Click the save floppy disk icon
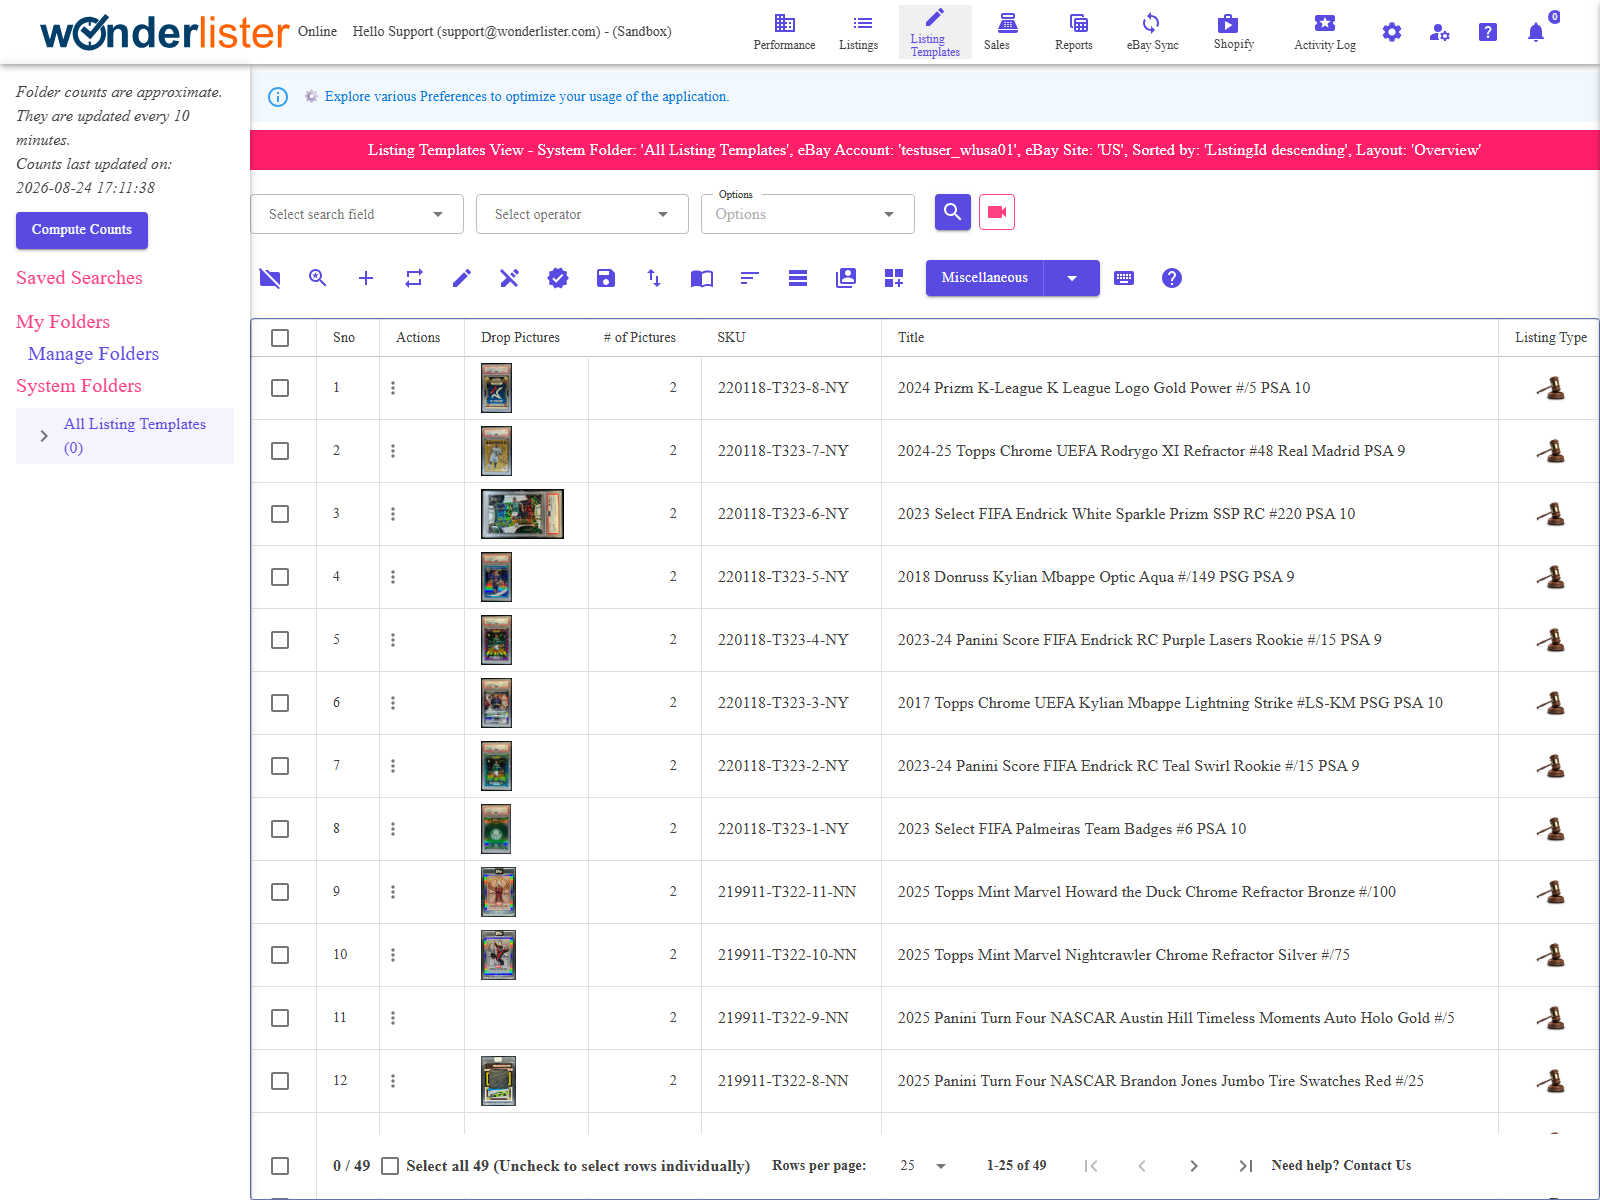The image size is (1600, 1200). click(606, 278)
